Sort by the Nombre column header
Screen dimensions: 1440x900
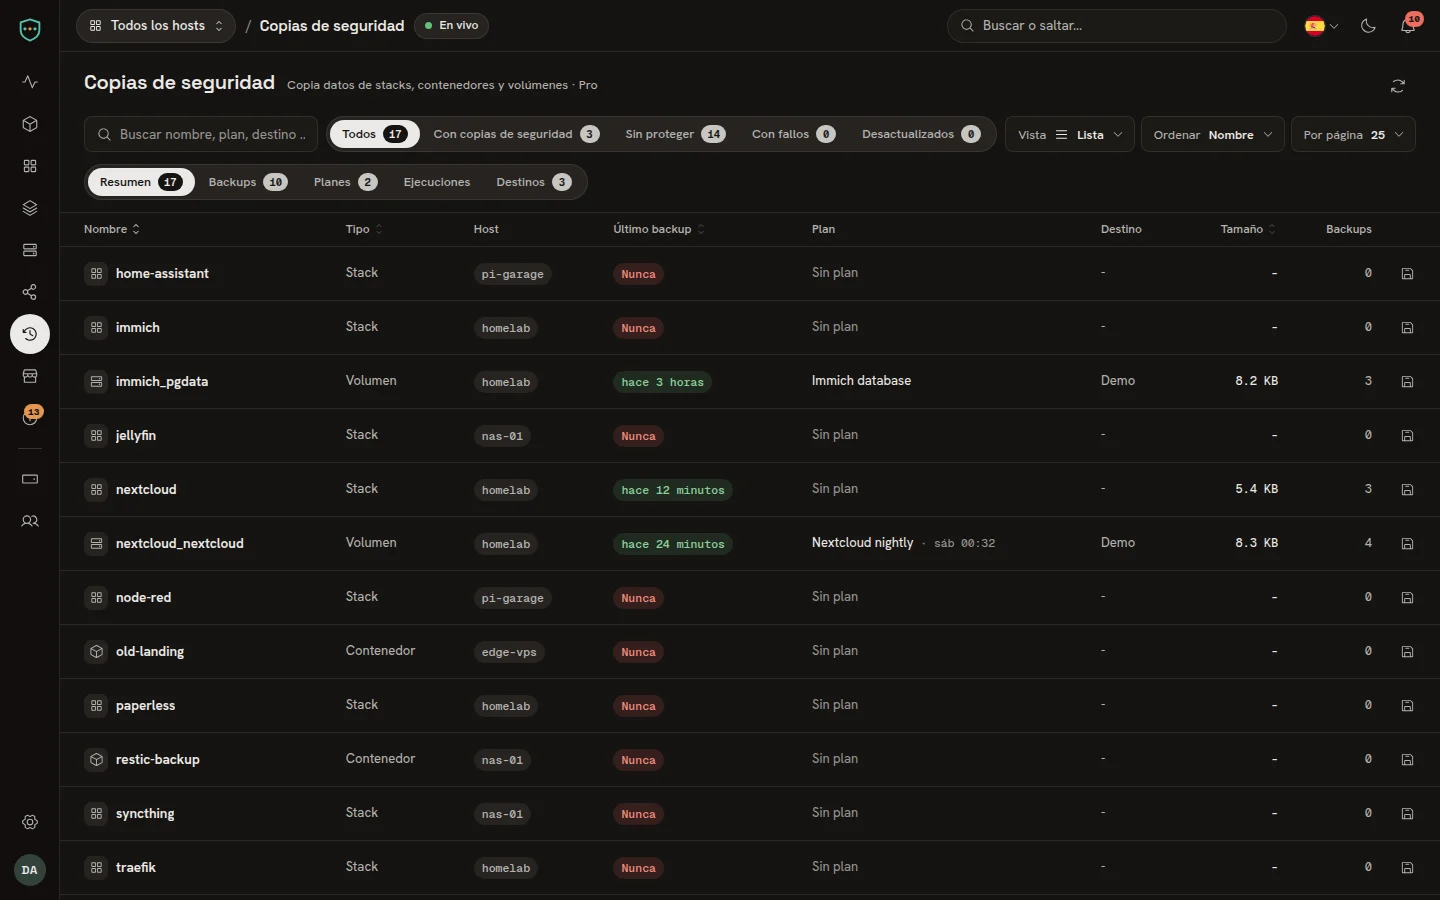tap(112, 229)
